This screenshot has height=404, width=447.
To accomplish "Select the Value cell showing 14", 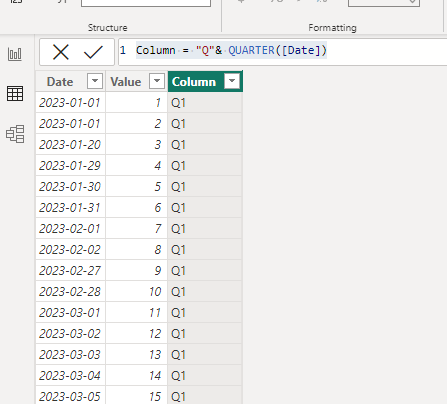I will [136, 376].
